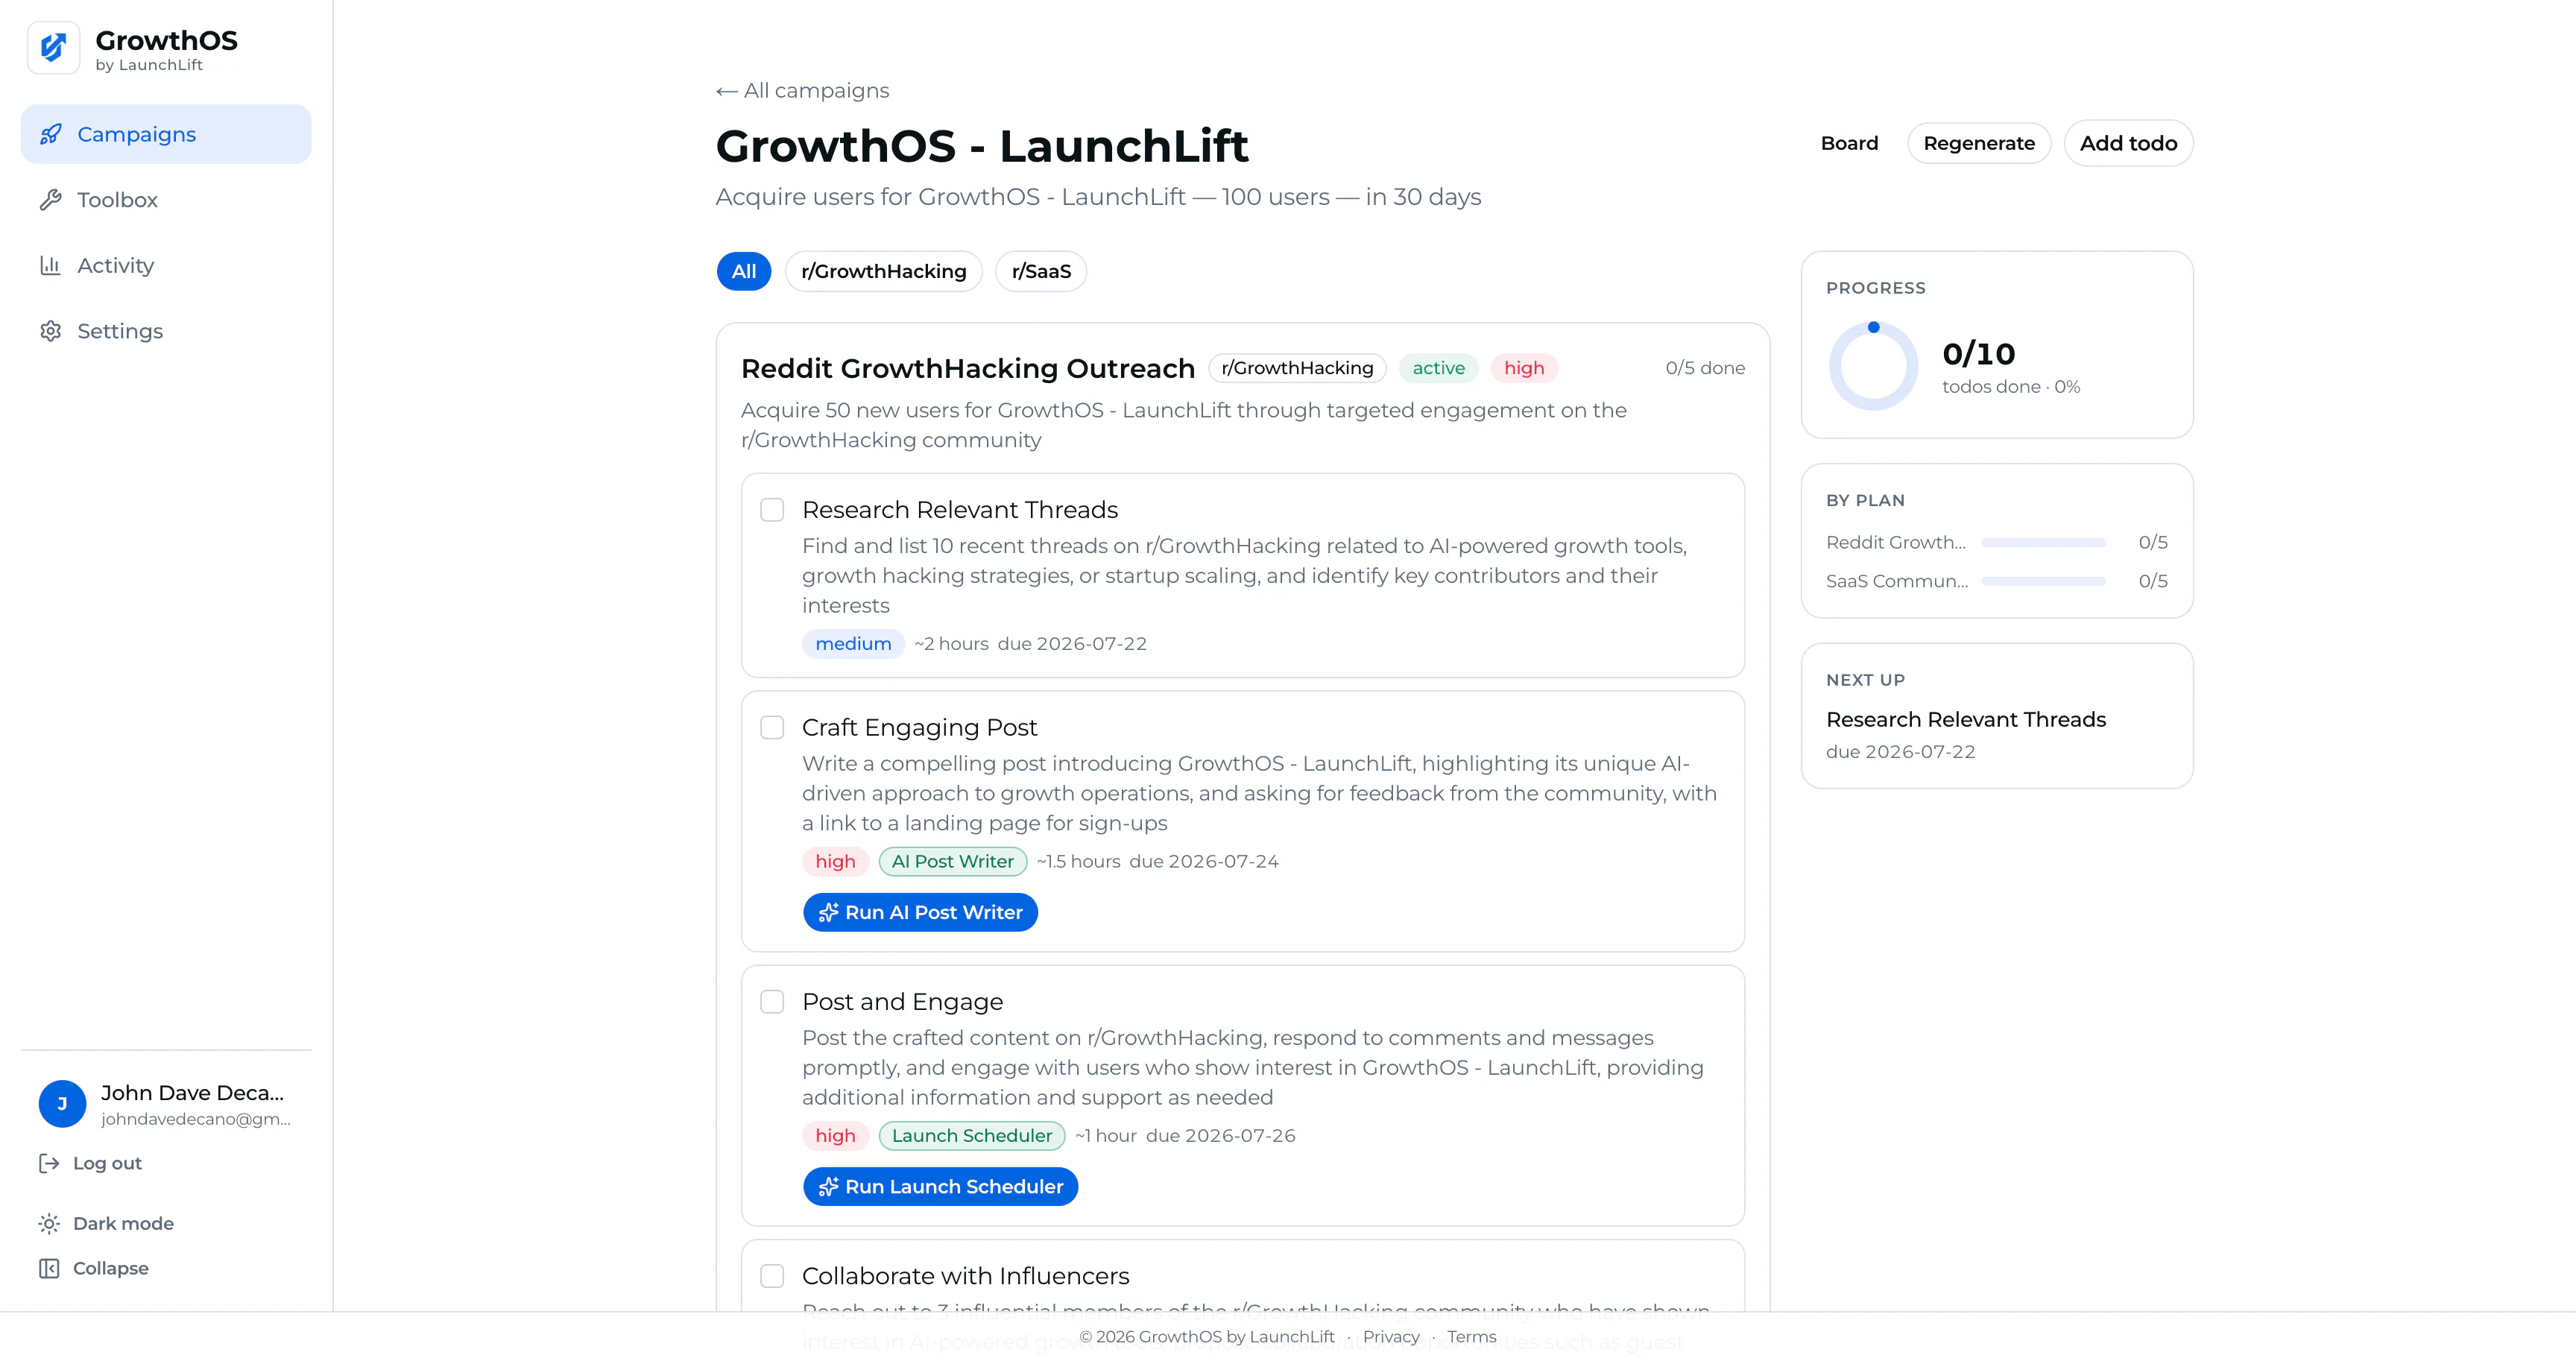Click the Campaigns rocket icon

[x=50, y=134]
